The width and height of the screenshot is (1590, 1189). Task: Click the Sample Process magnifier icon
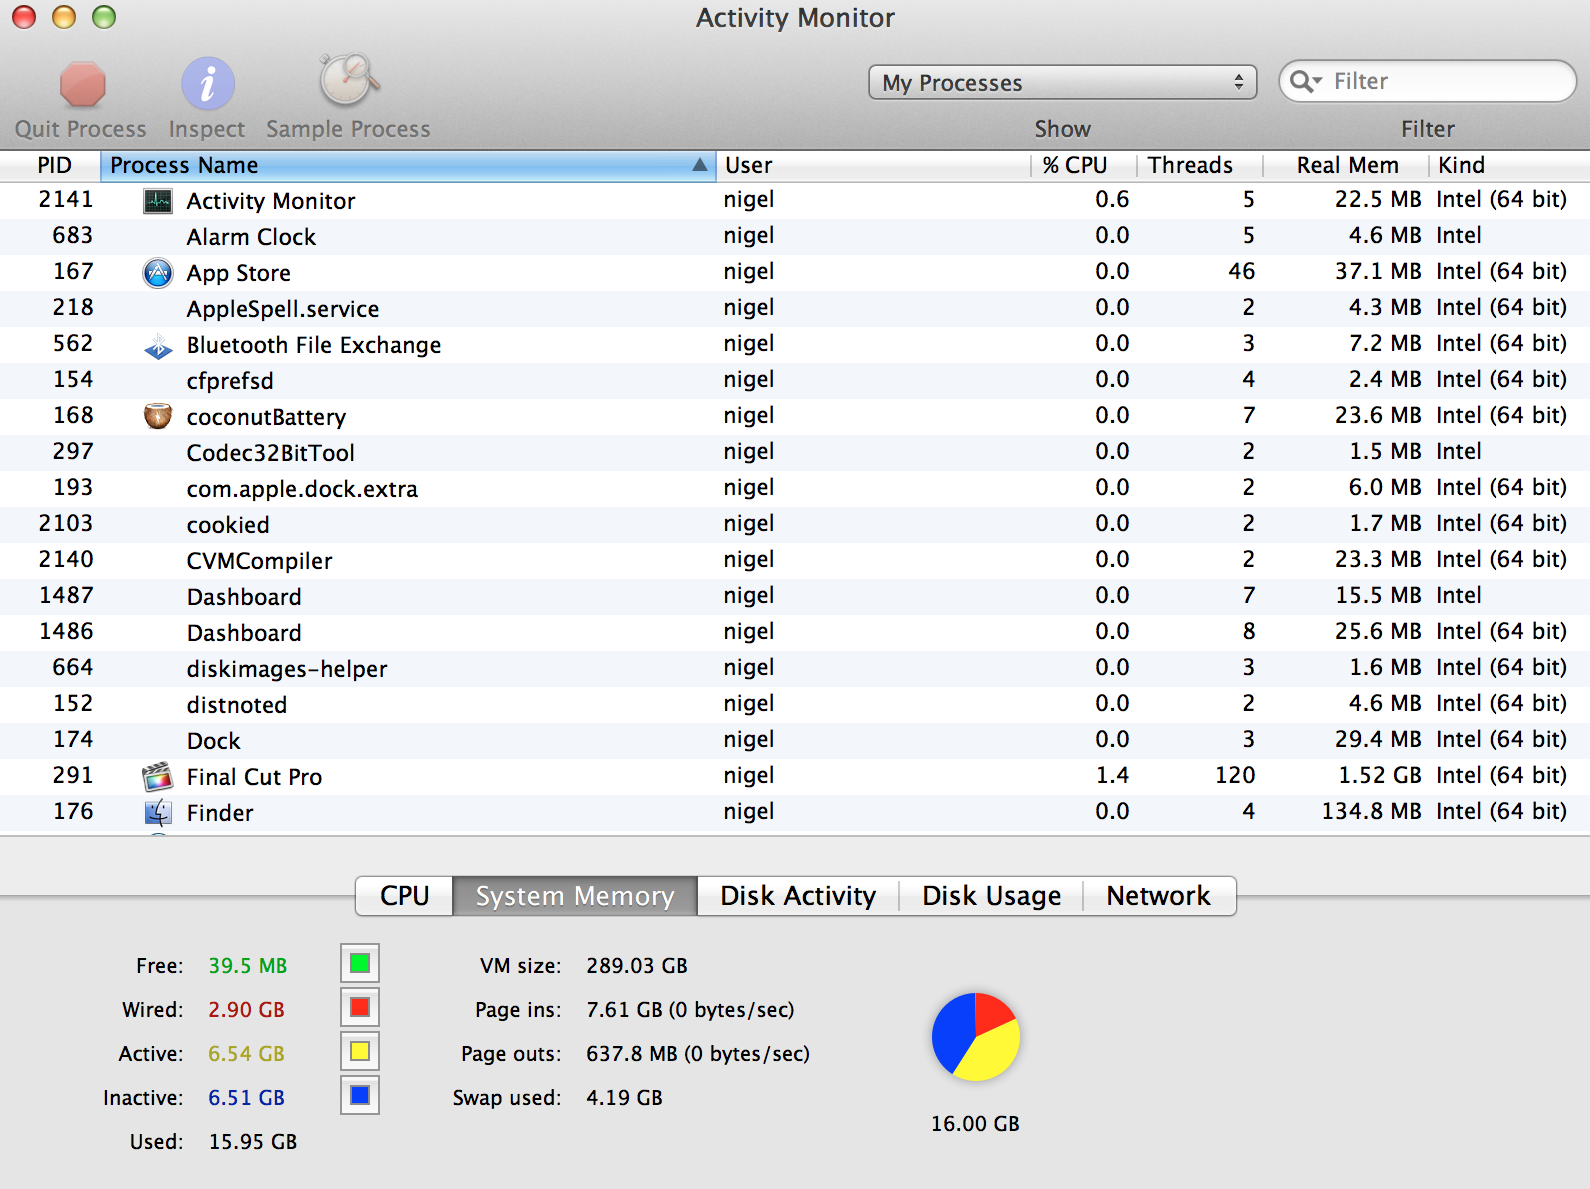(348, 81)
